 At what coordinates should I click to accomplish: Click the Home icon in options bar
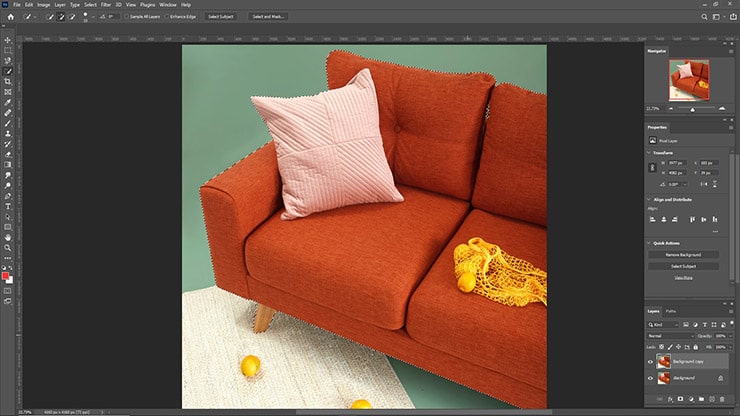pos(10,17)
